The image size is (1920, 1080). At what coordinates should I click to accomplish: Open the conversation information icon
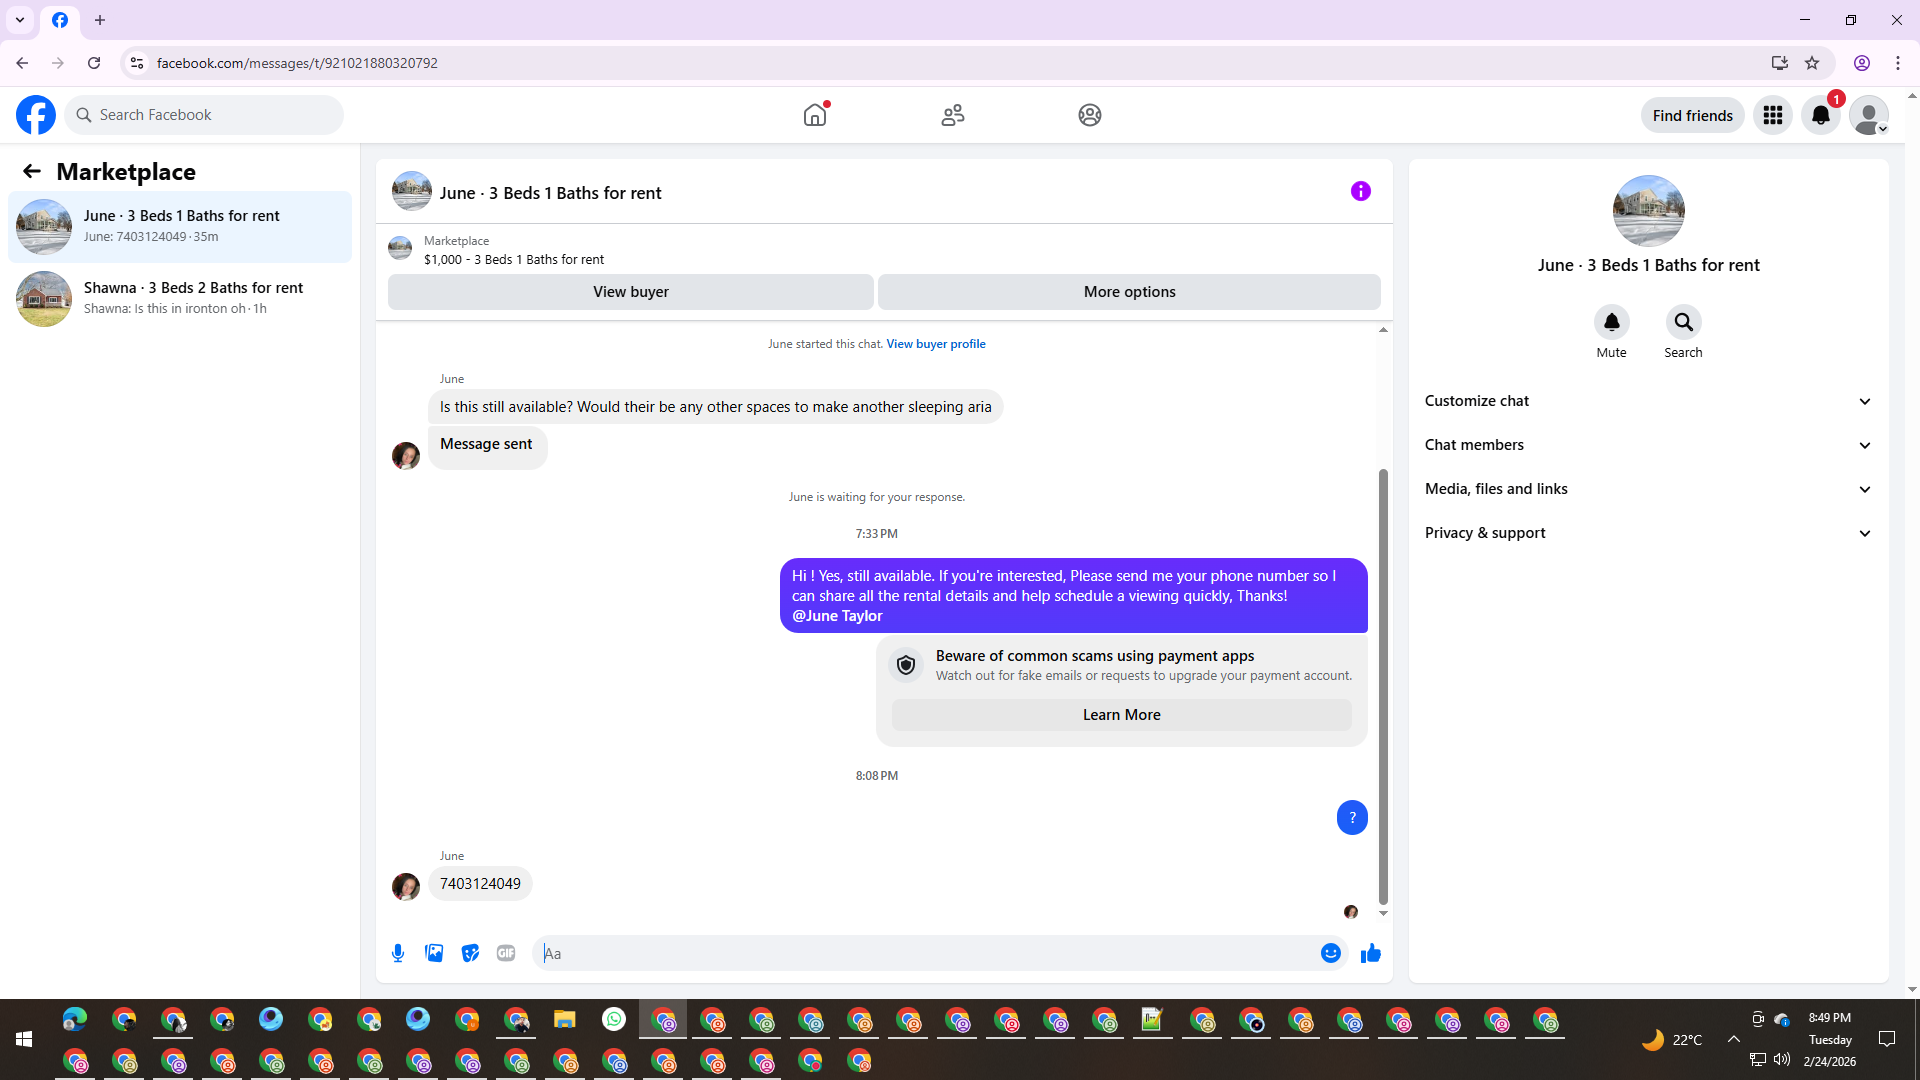coord(1360,191)
